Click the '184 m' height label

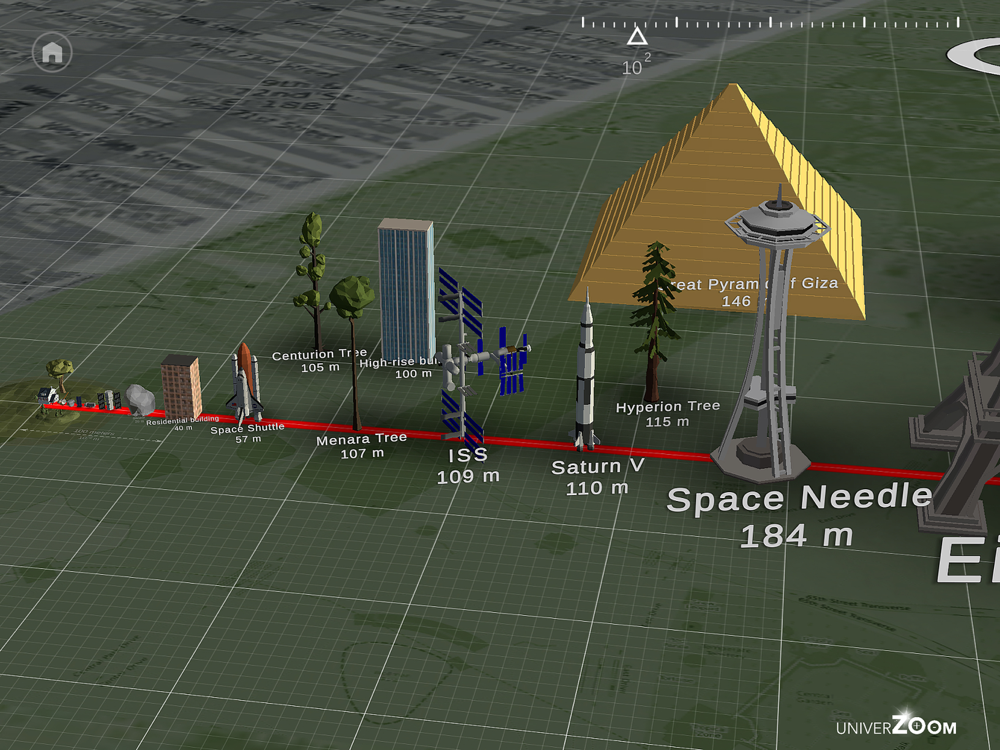coord(797,536)
